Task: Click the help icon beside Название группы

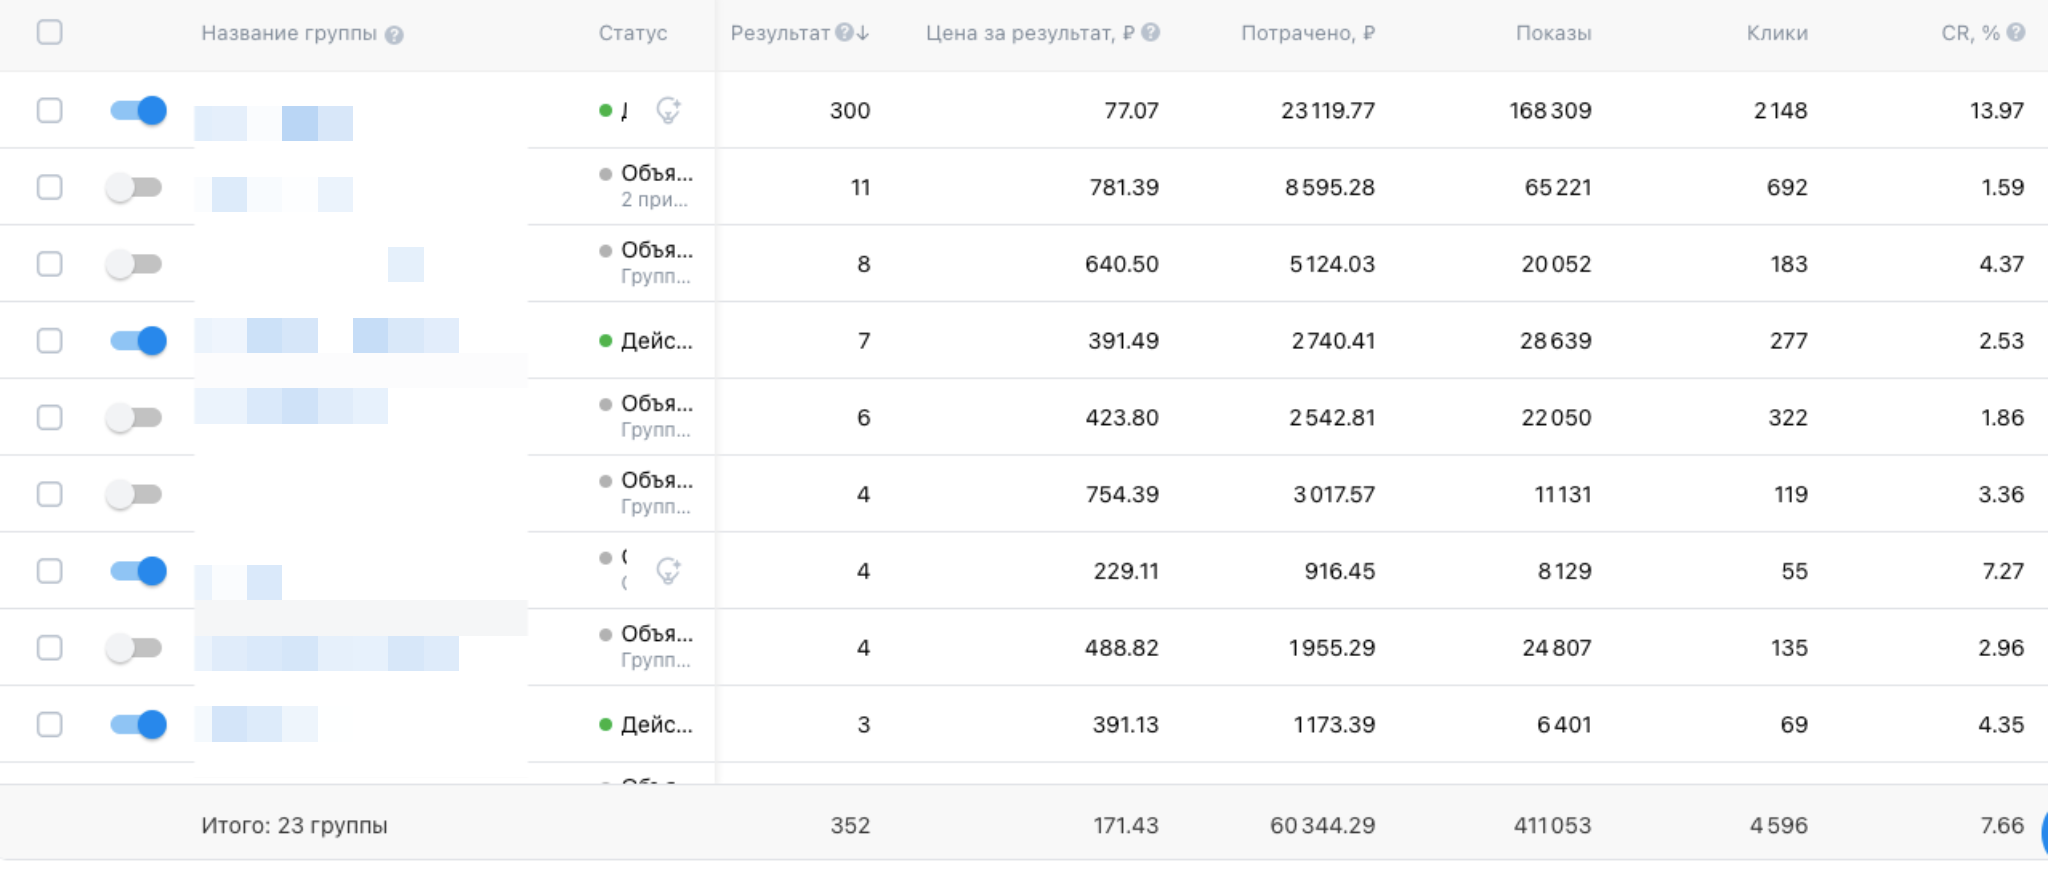Action: [x=394, y=35]
